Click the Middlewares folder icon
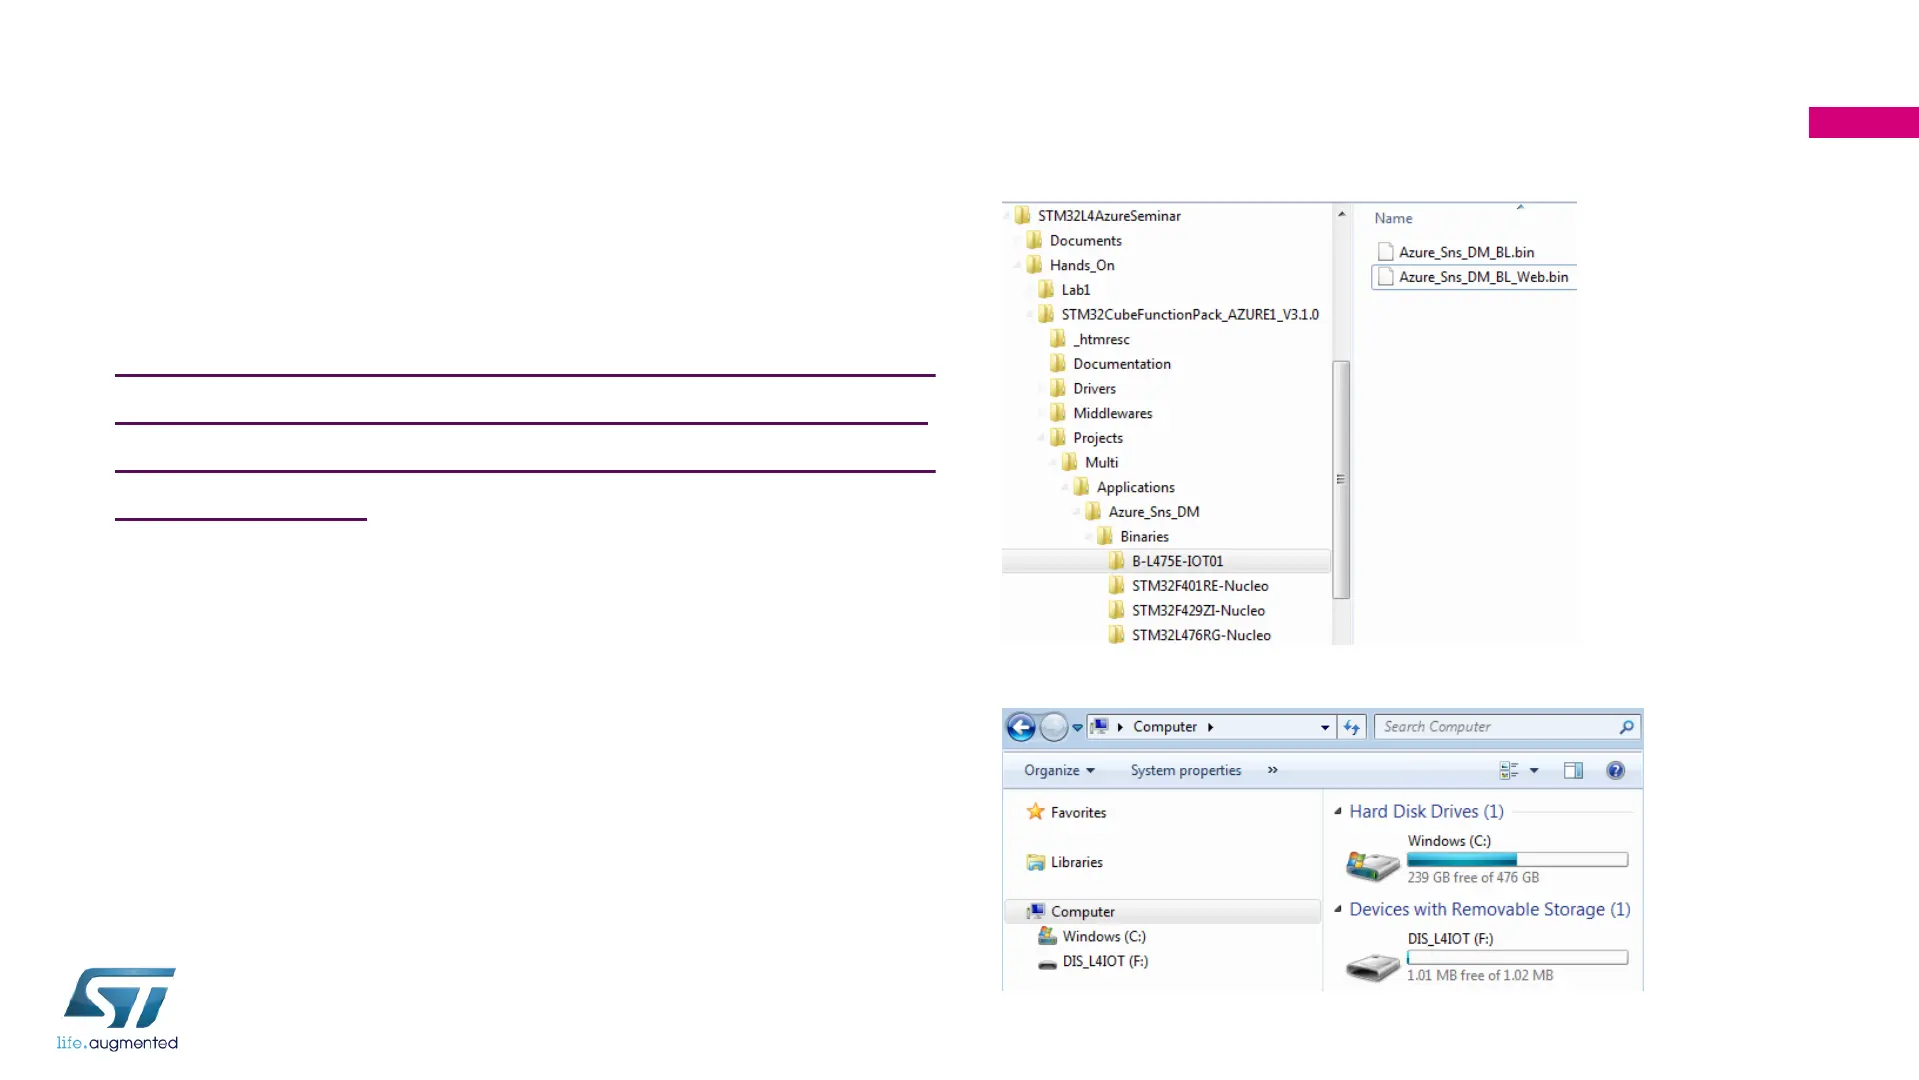The width and height of the screenshot is (1919, 1080). (1058, 413)
